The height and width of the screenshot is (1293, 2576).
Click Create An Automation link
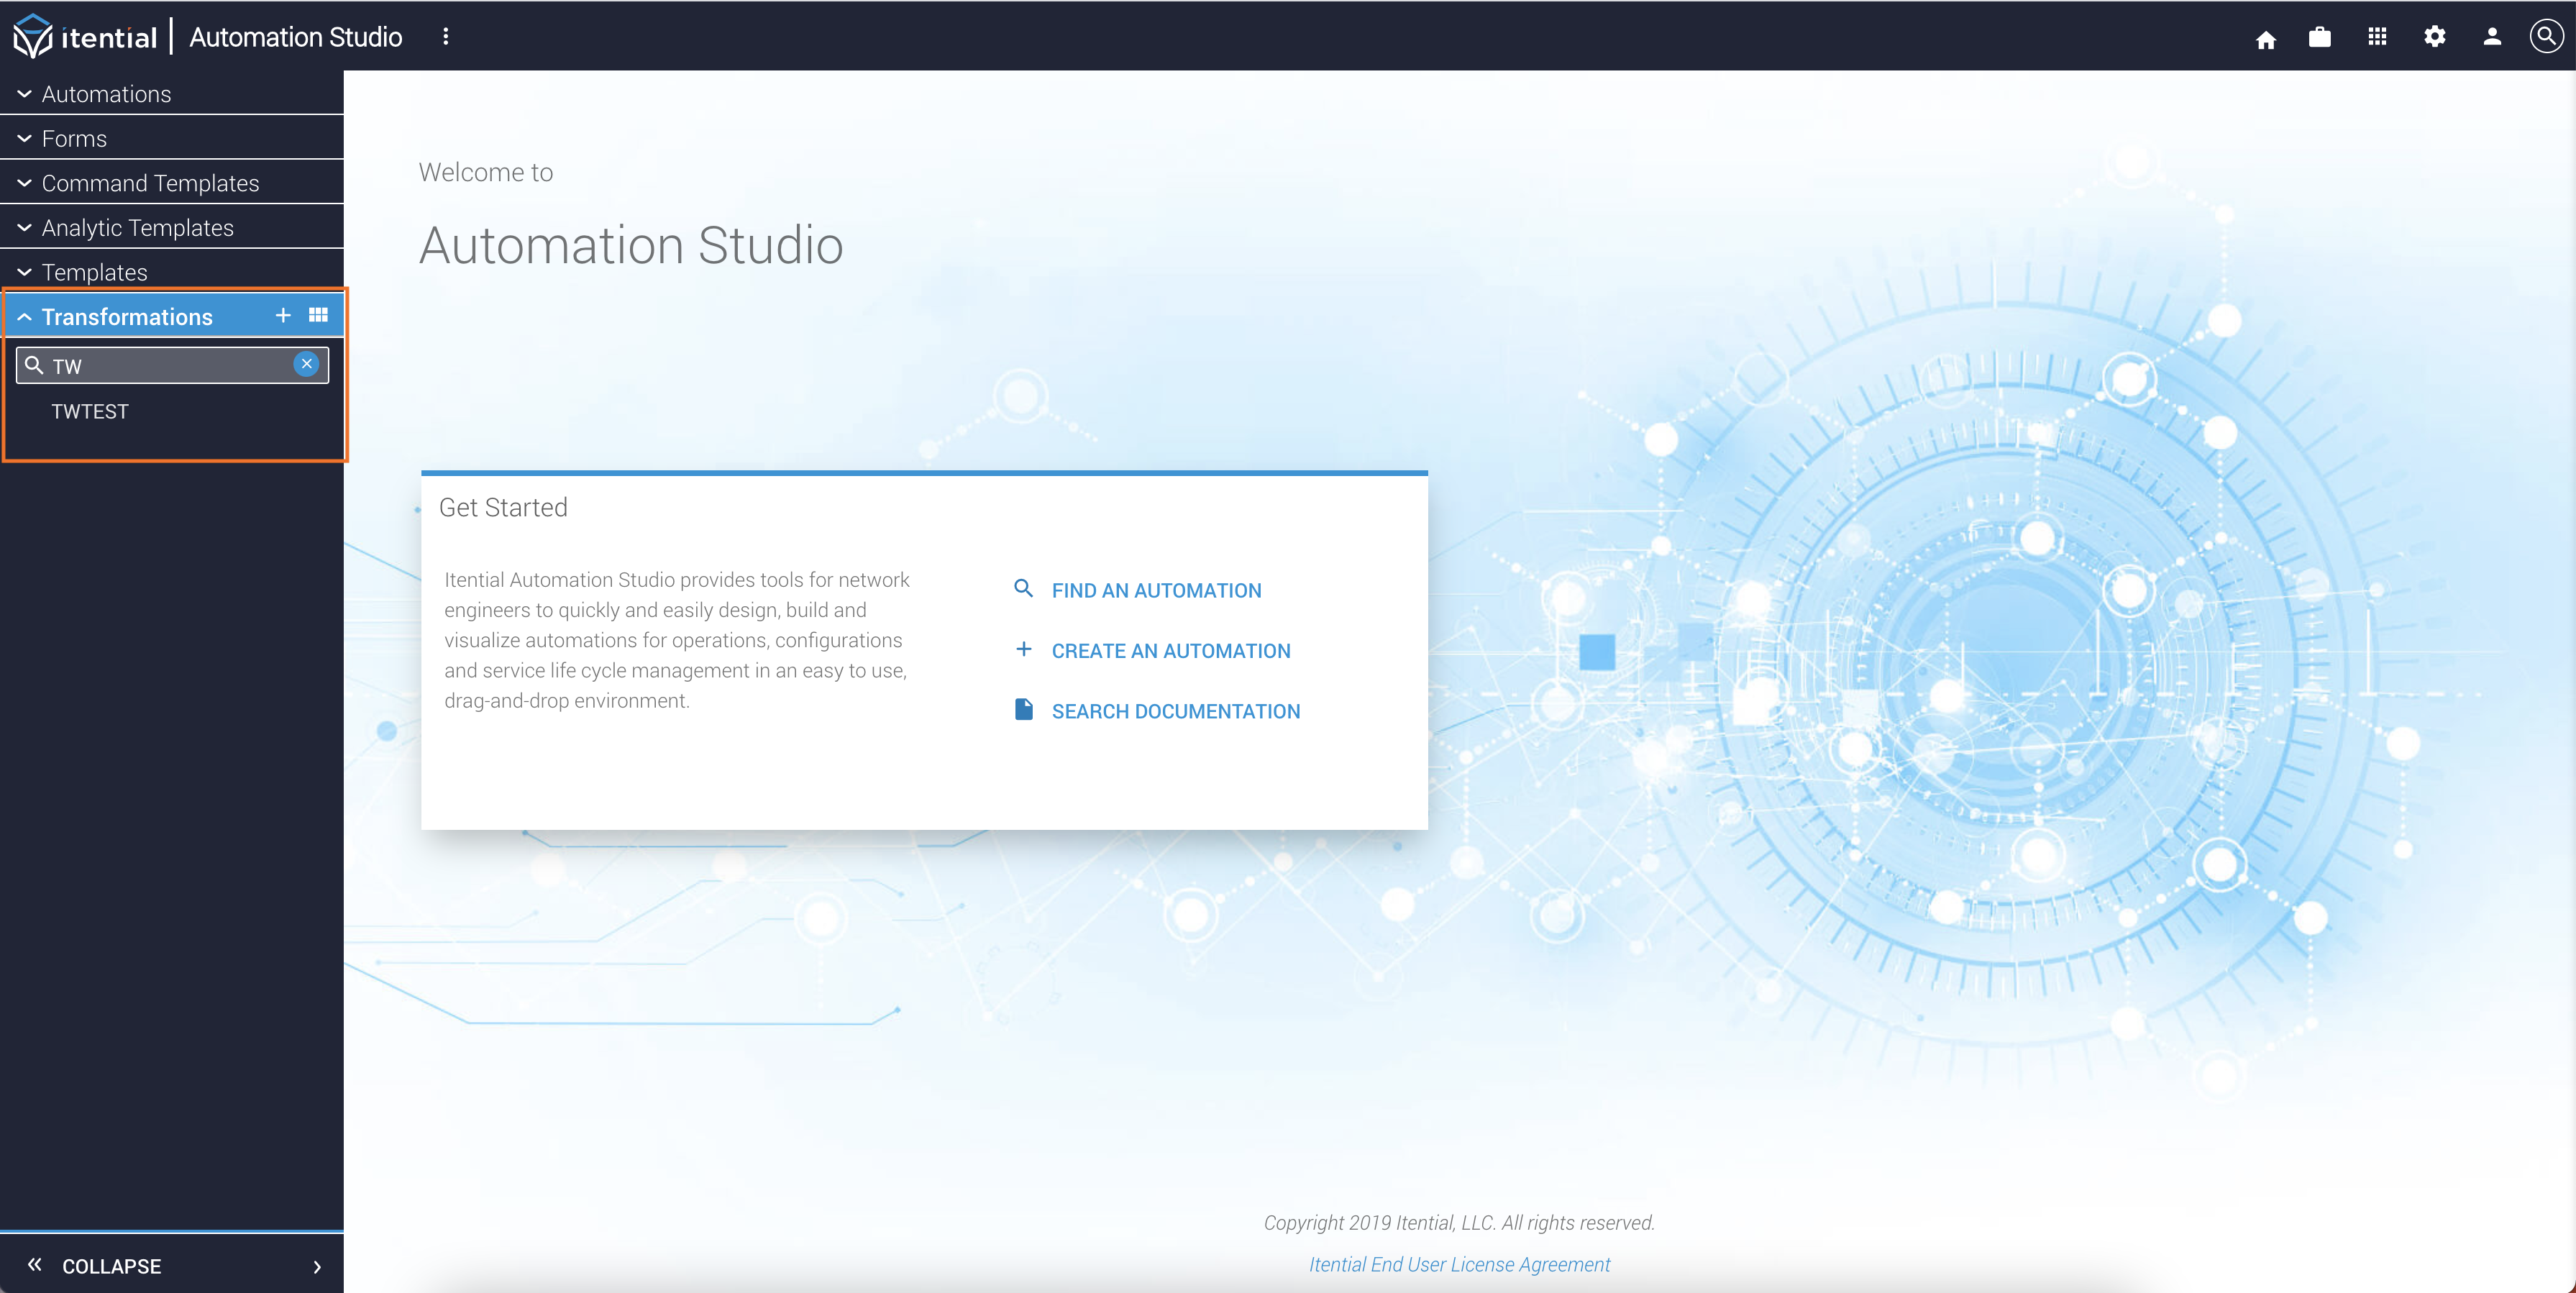pyautogui.click(x=1171, y=651)
